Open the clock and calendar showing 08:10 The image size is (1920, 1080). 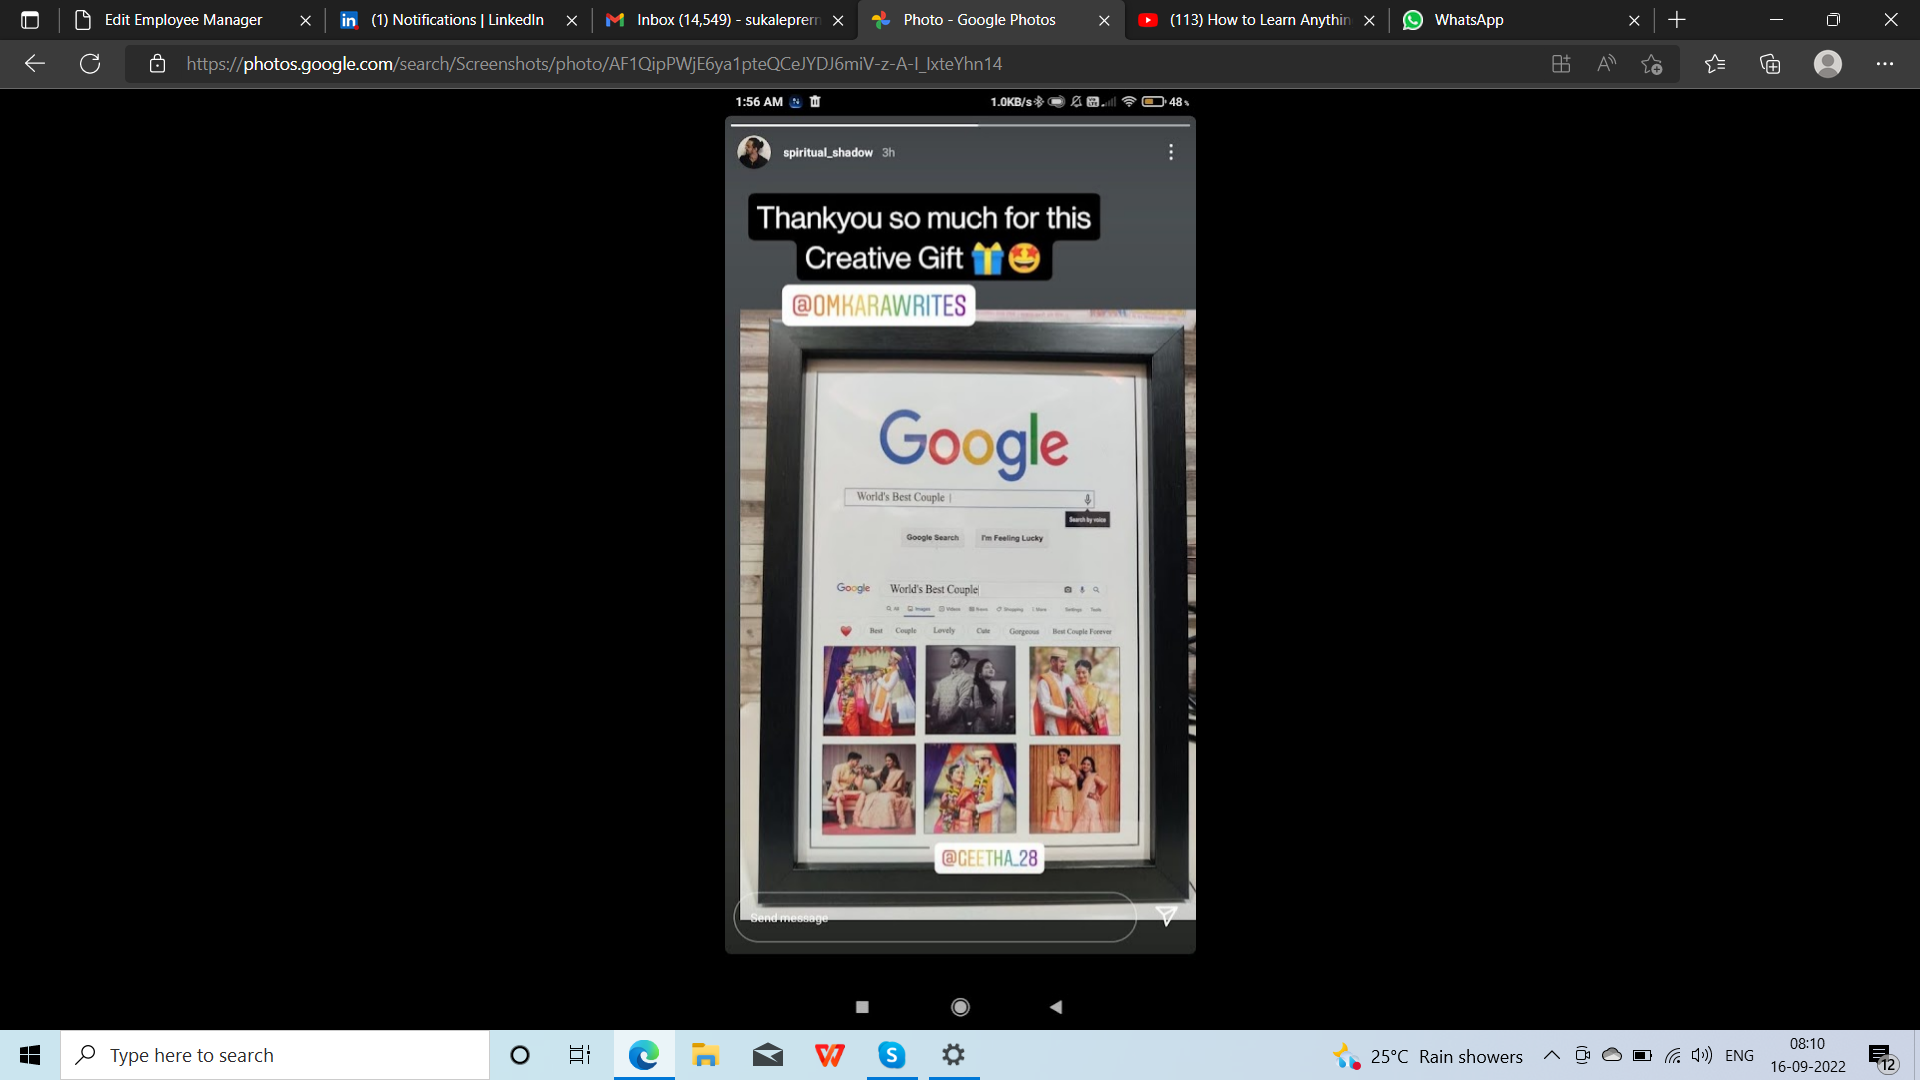tap(1808, 1055)
